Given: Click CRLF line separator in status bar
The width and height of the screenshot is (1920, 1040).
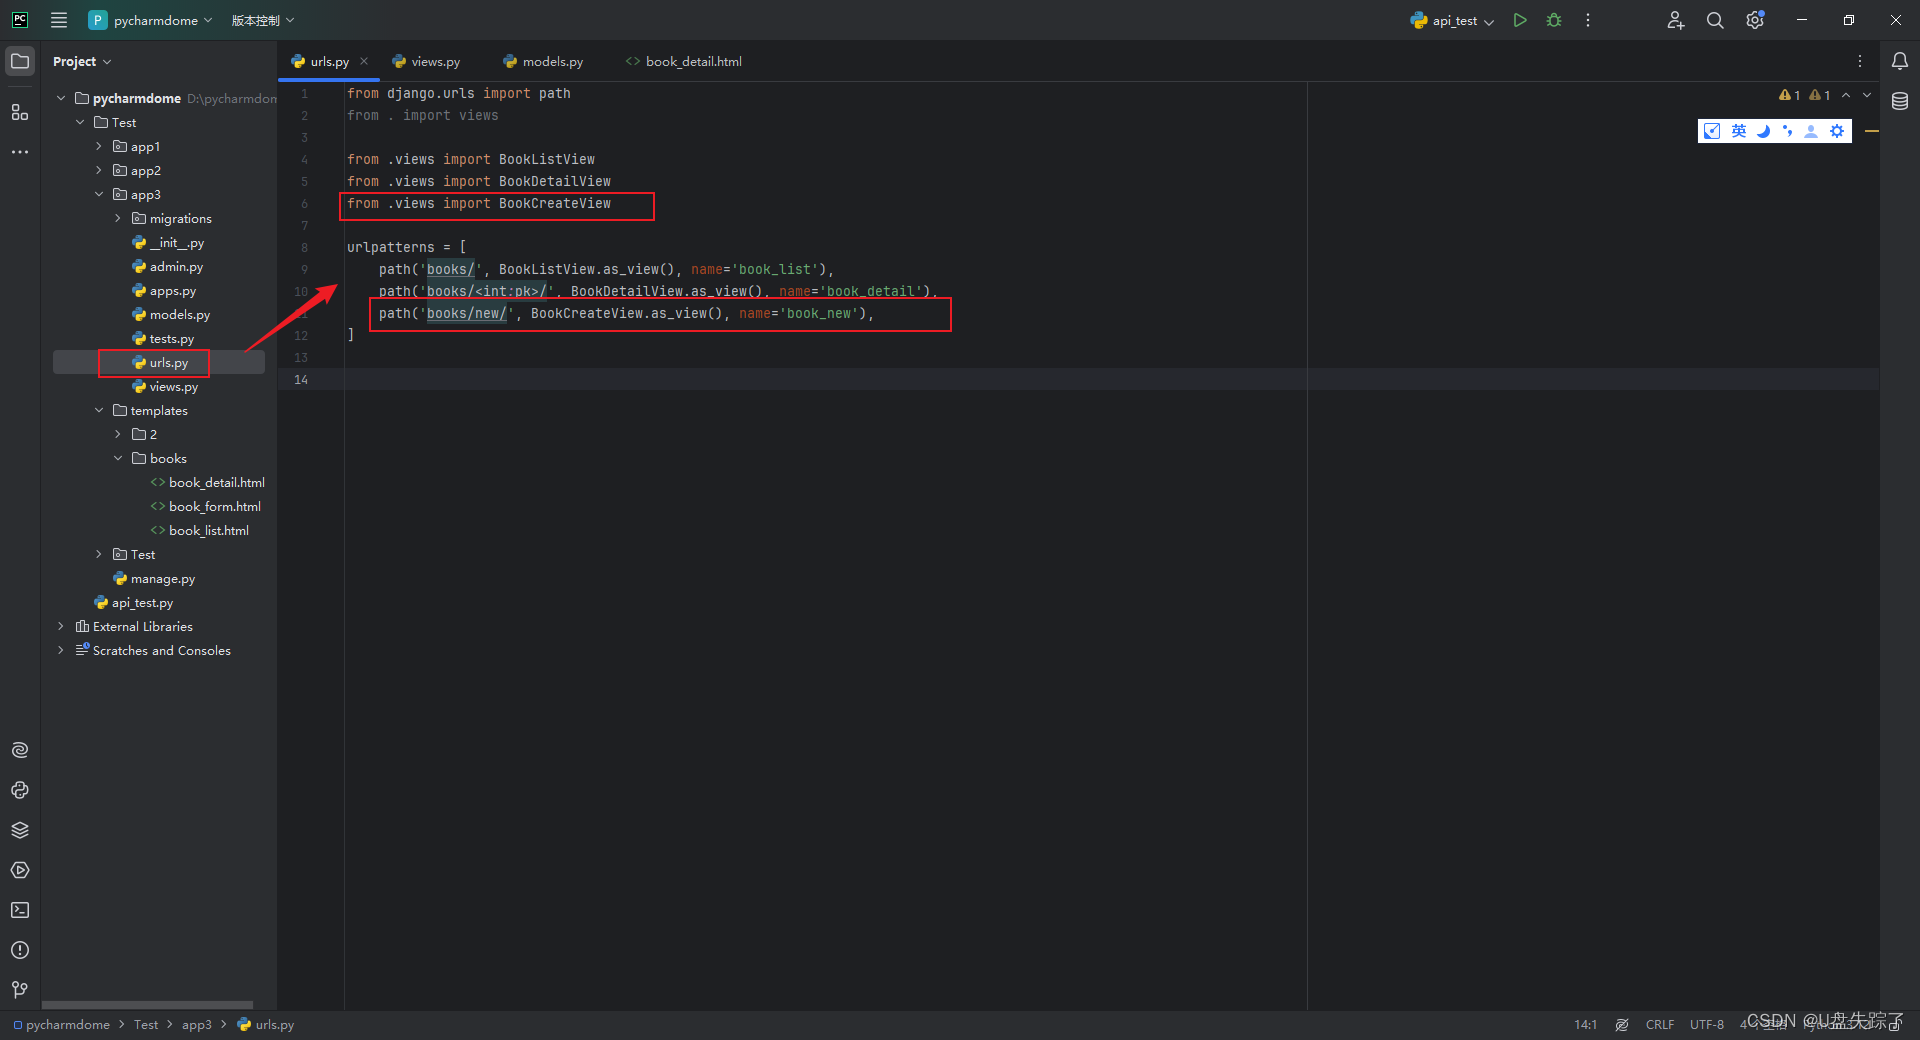Looking at the screenshot, I should tap(1659, 1024).
